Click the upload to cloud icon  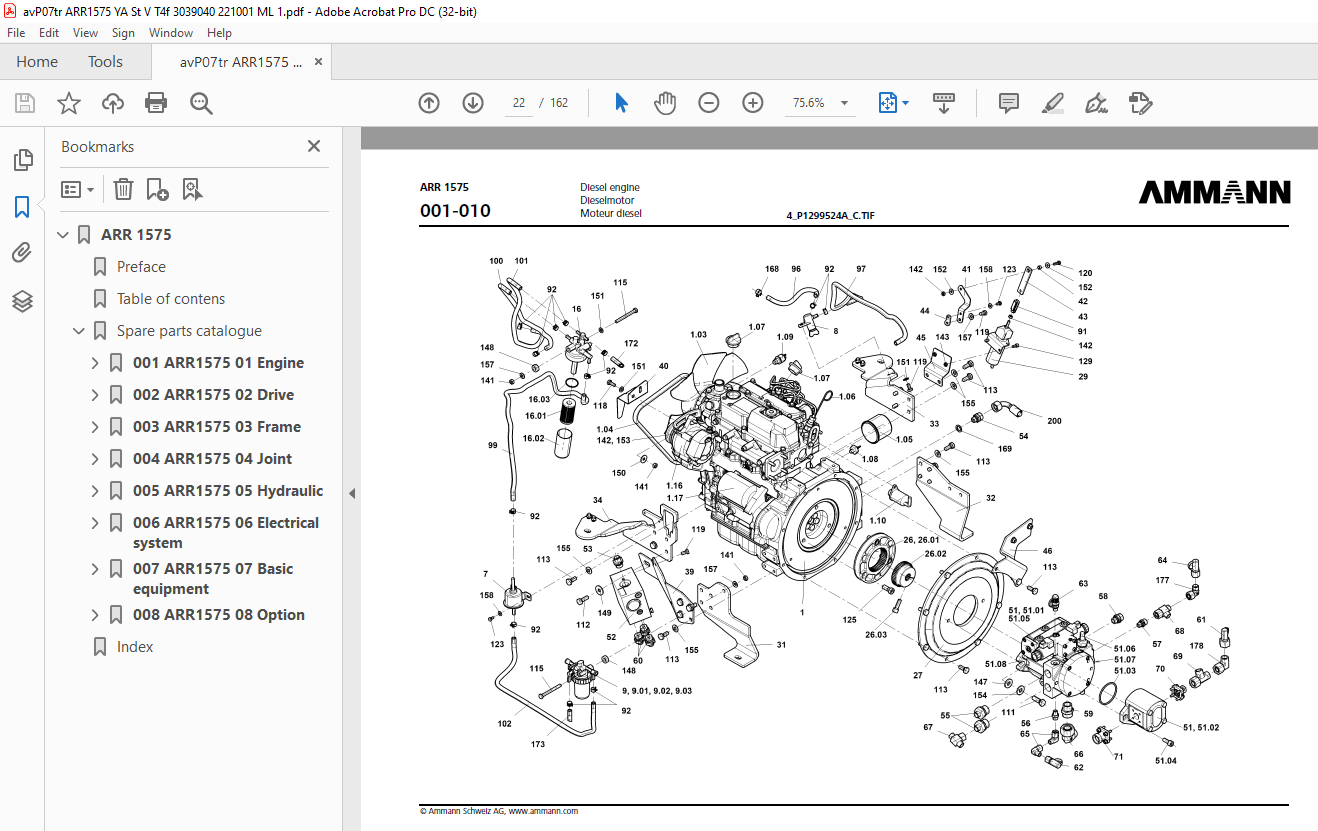click(x=112, y=103)
